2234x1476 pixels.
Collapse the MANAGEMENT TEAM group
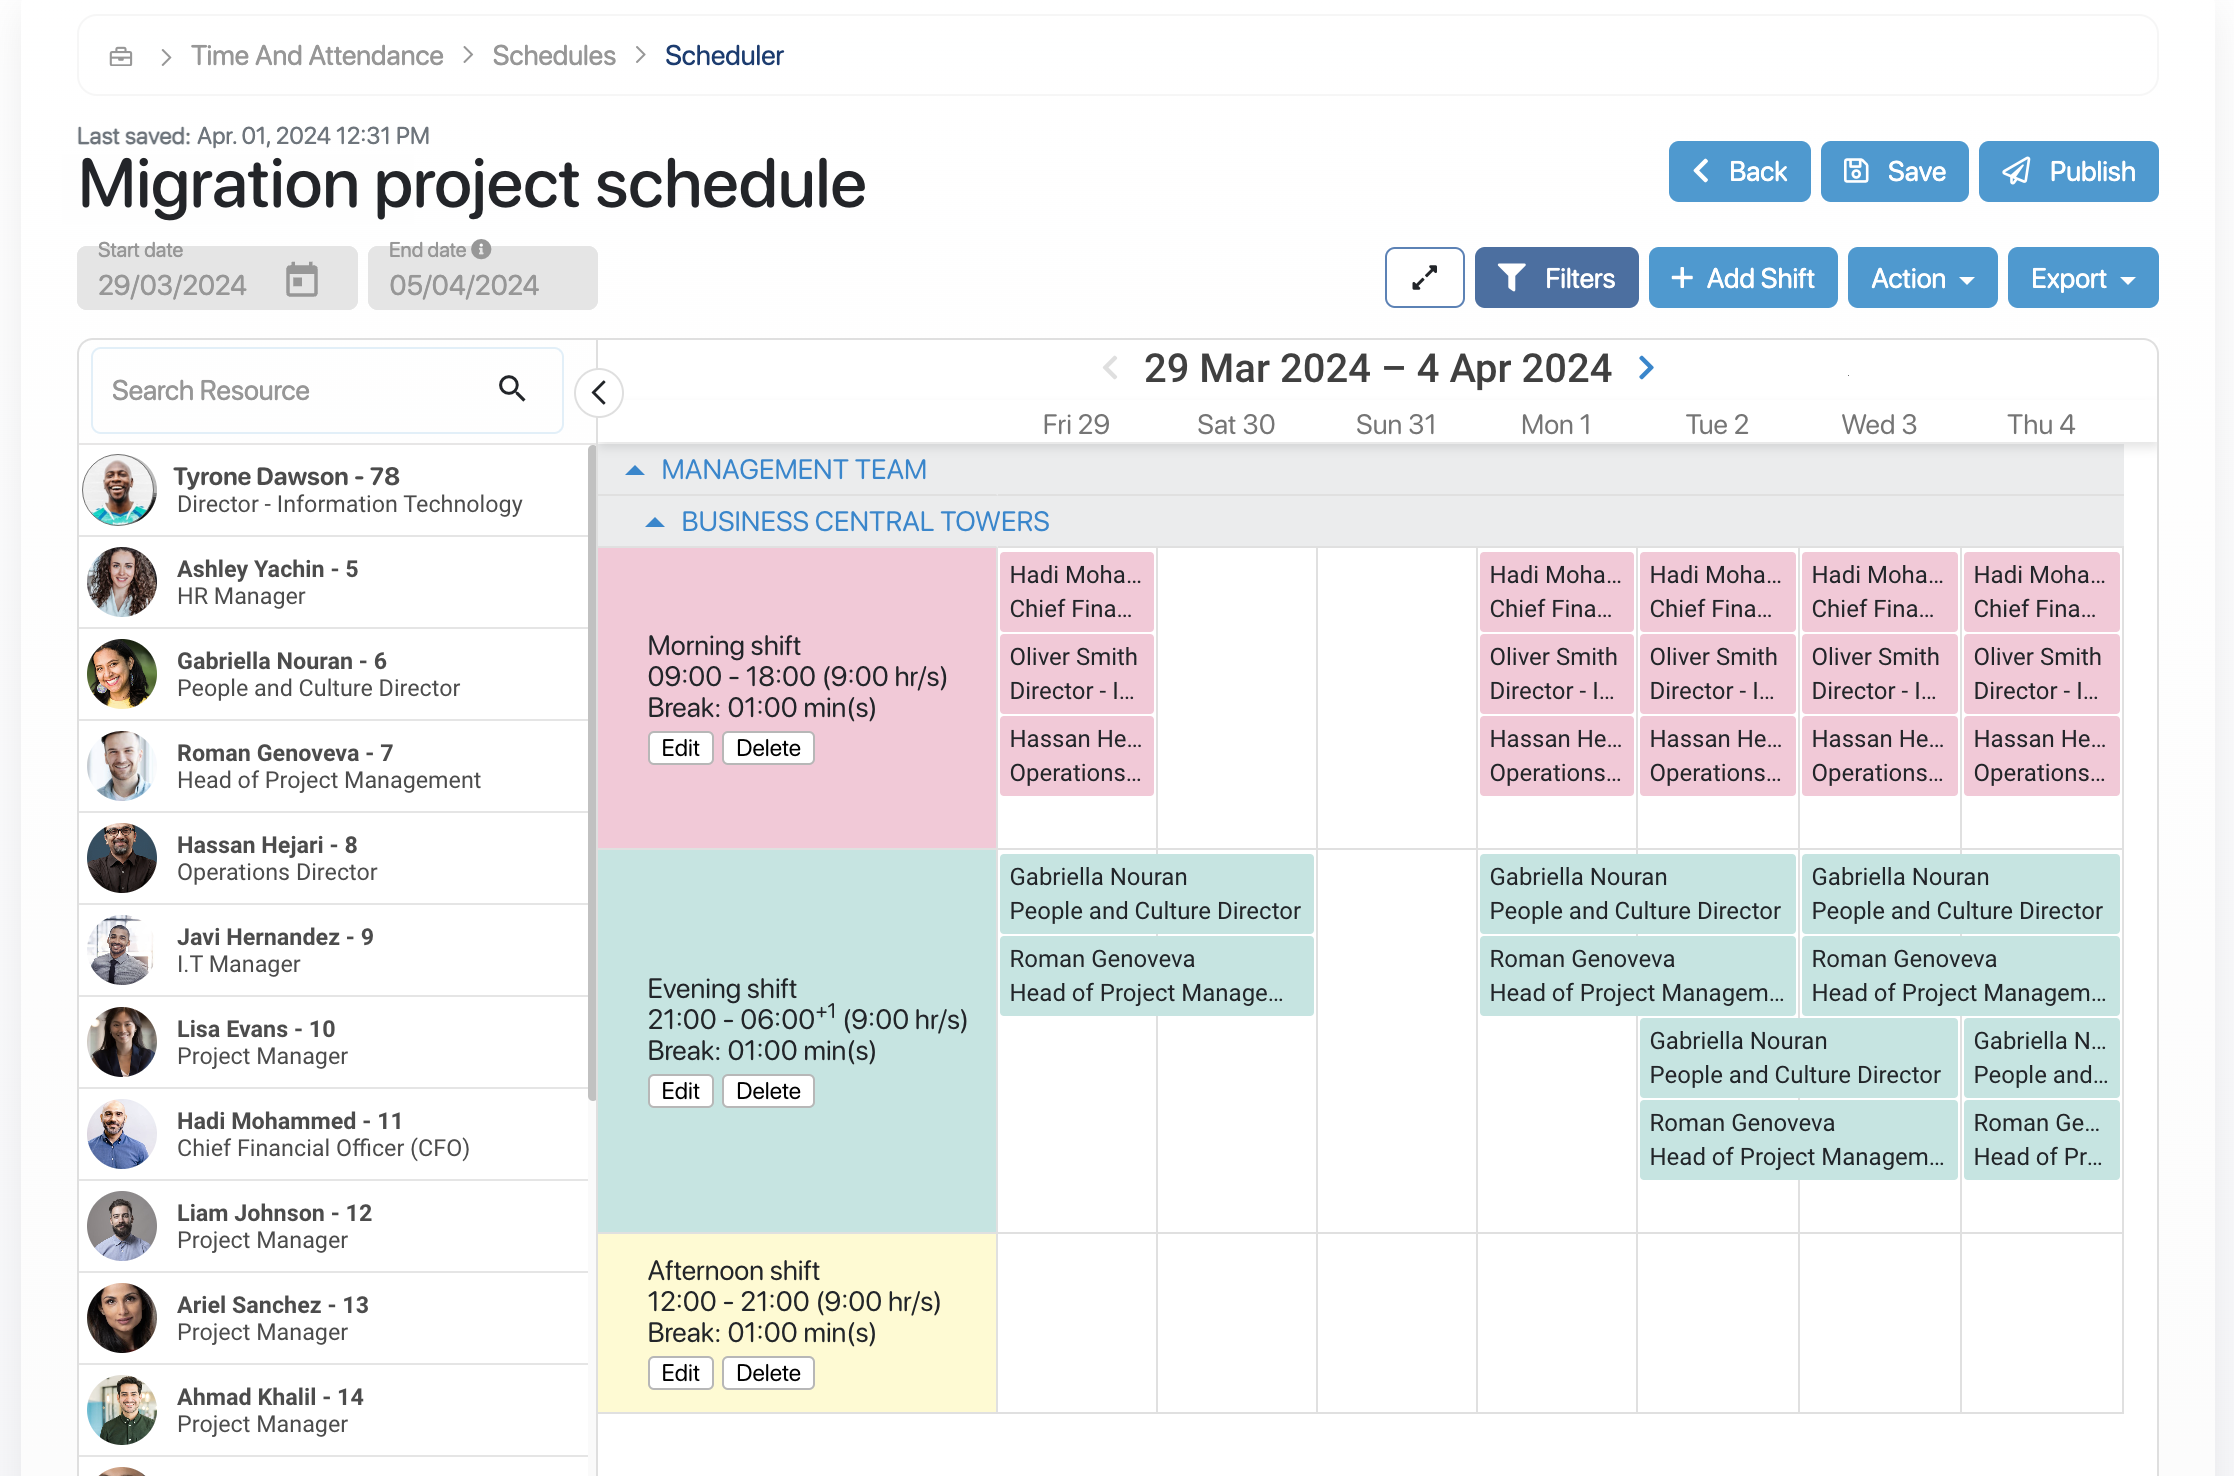coord(635,470)
